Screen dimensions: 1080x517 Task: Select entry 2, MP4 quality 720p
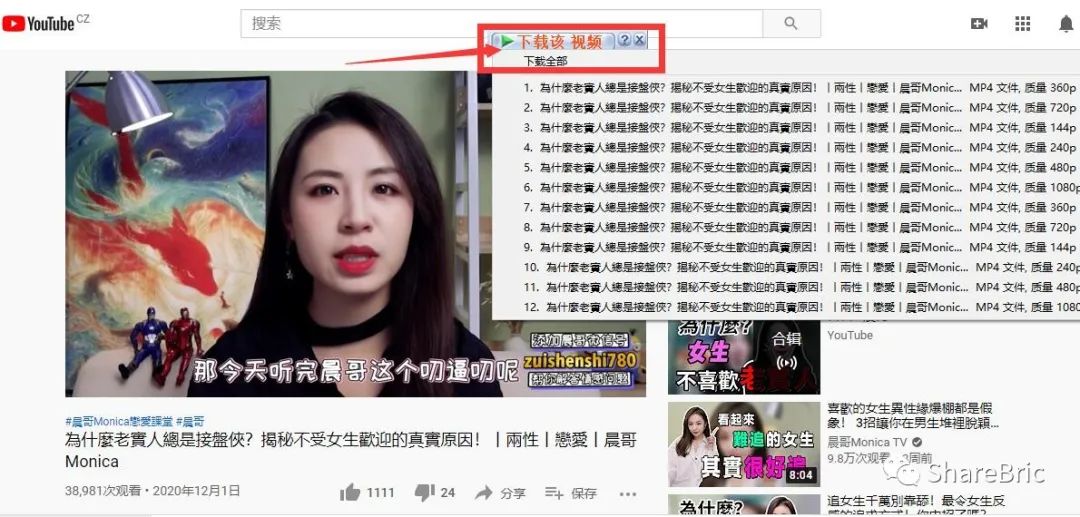click(x=800, y=108)
